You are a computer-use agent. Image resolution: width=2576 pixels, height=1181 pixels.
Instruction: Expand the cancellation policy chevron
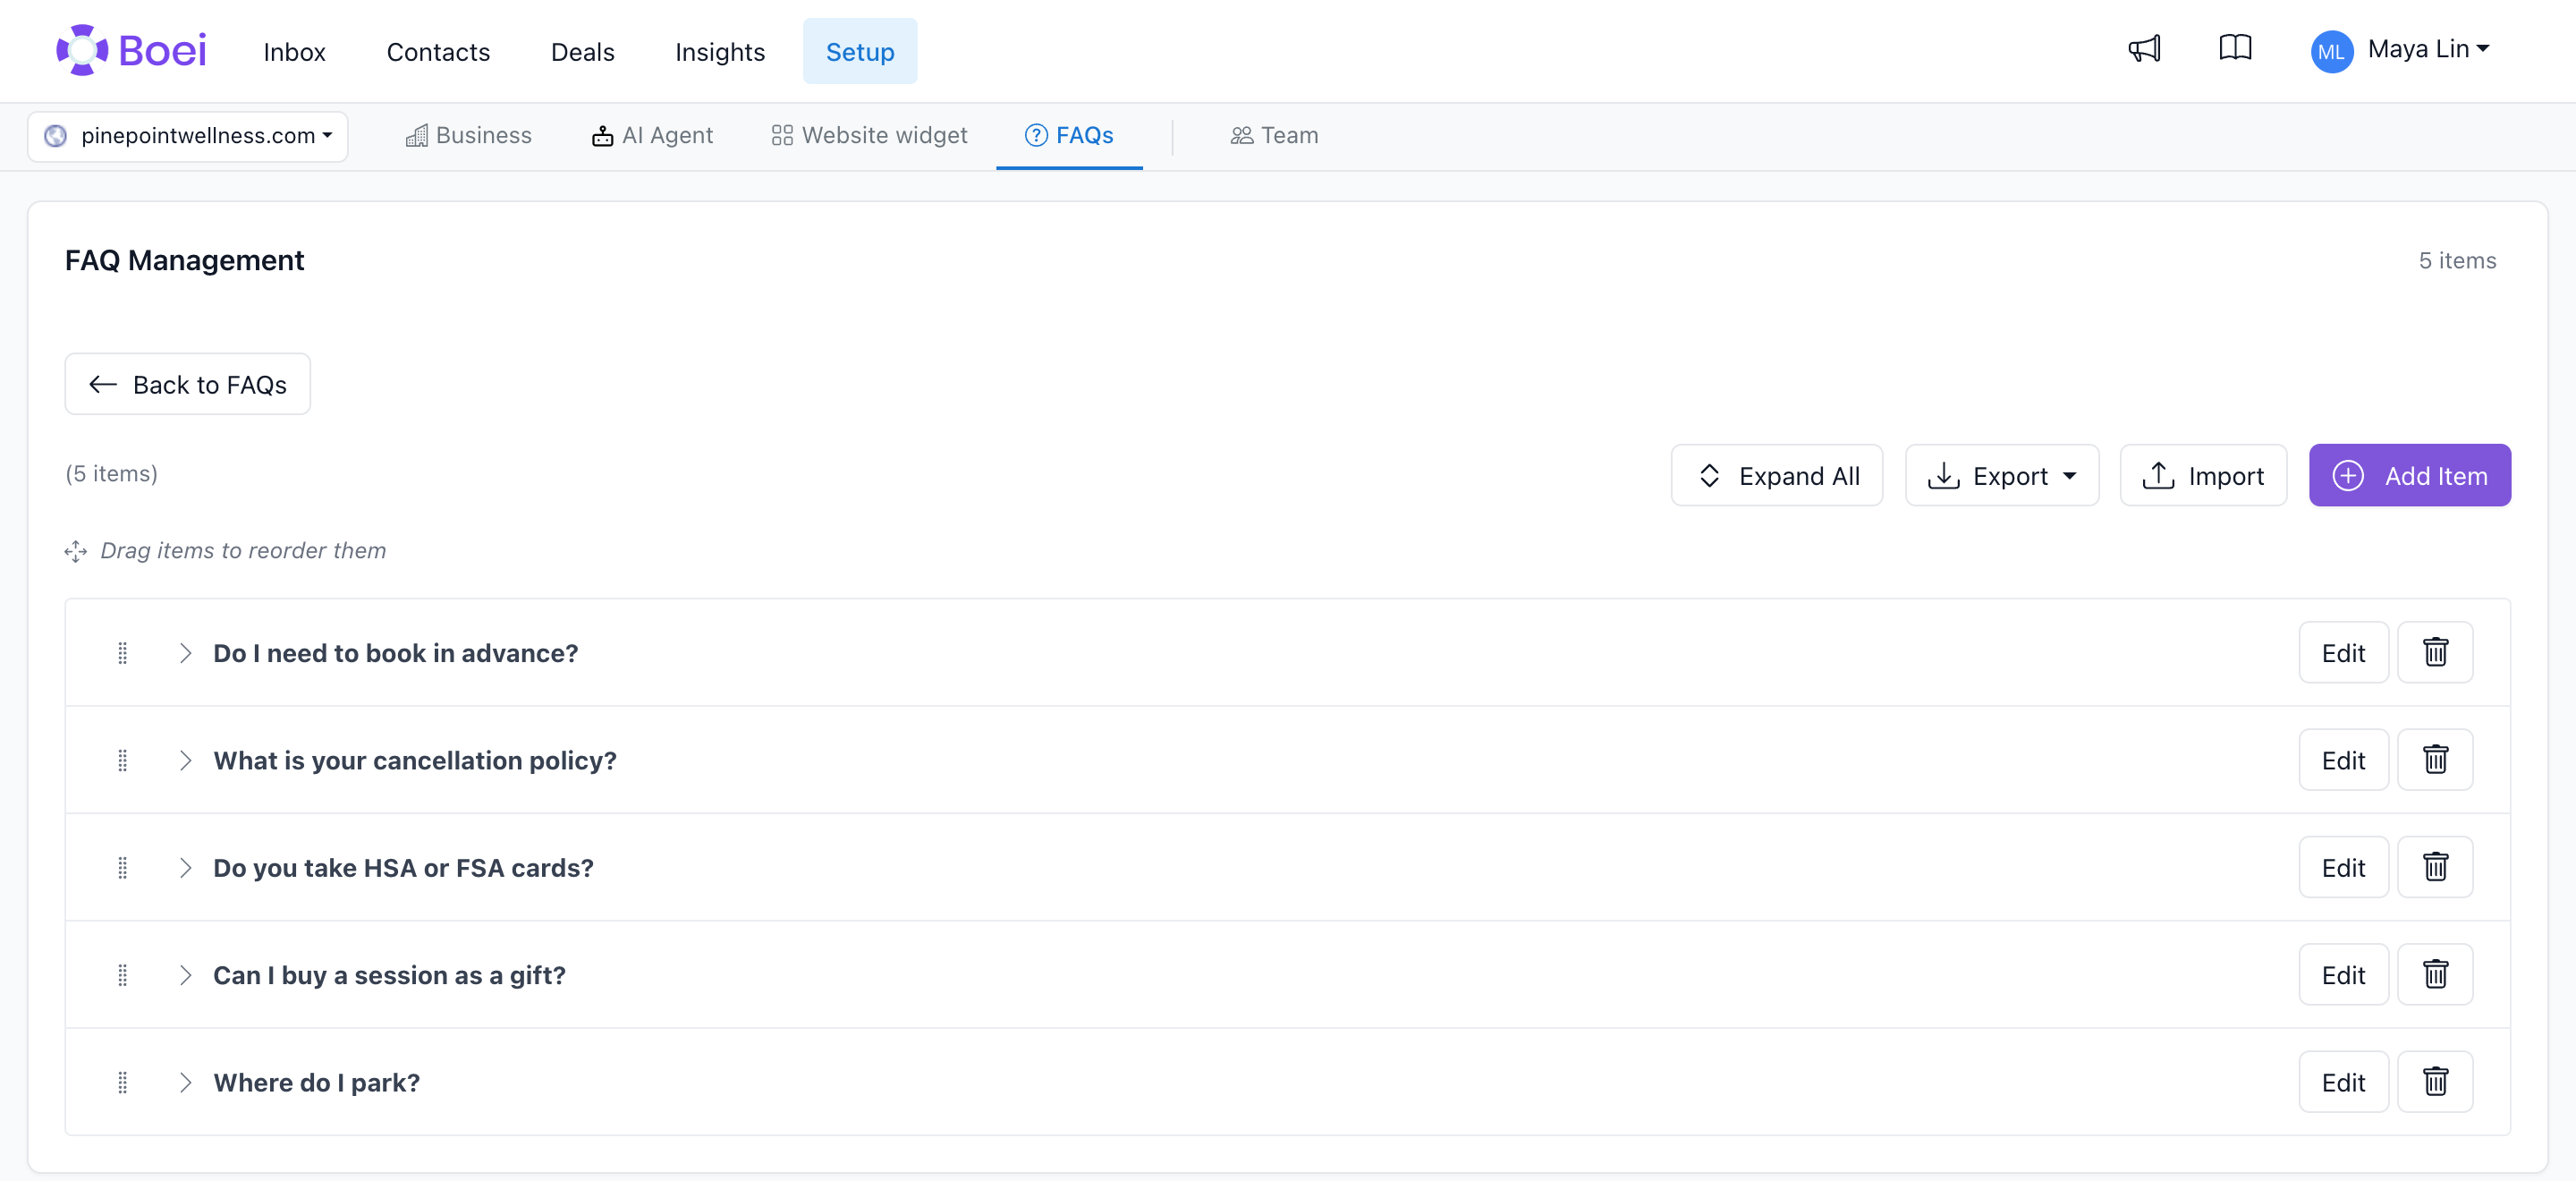185,760
